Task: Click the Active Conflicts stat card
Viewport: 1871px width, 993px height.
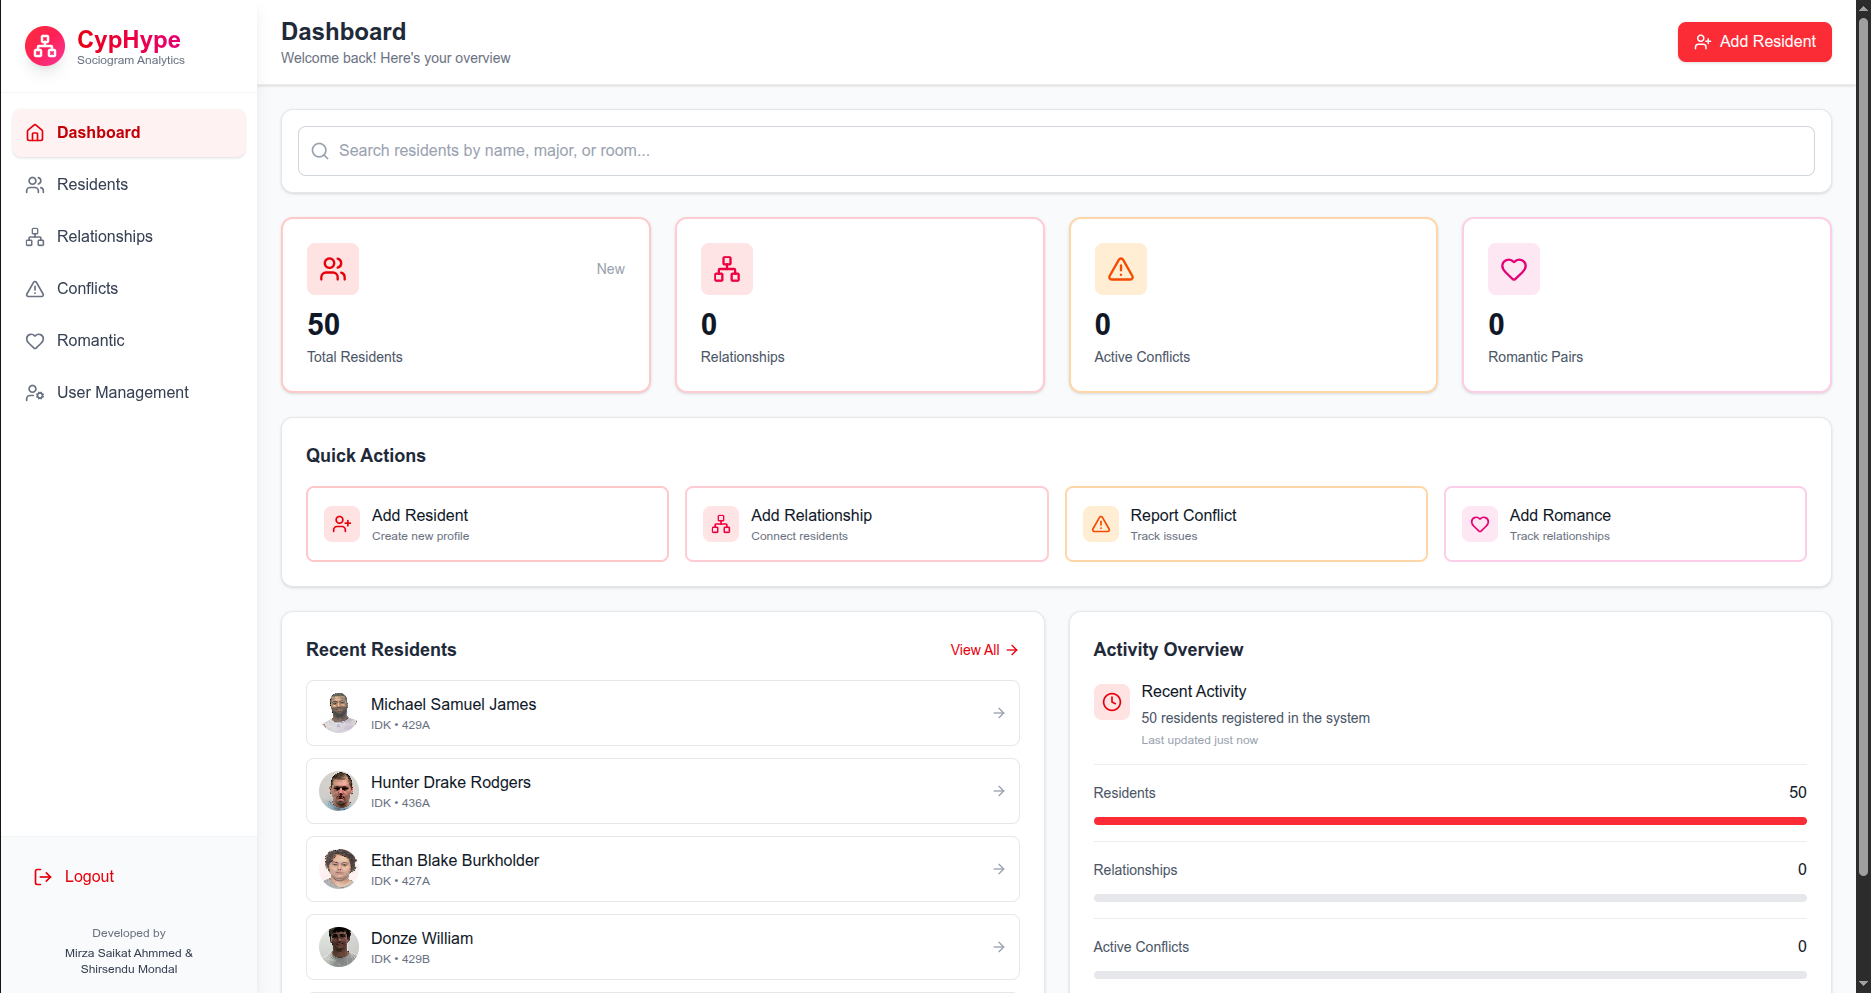Action: [x=1253, y=305]
